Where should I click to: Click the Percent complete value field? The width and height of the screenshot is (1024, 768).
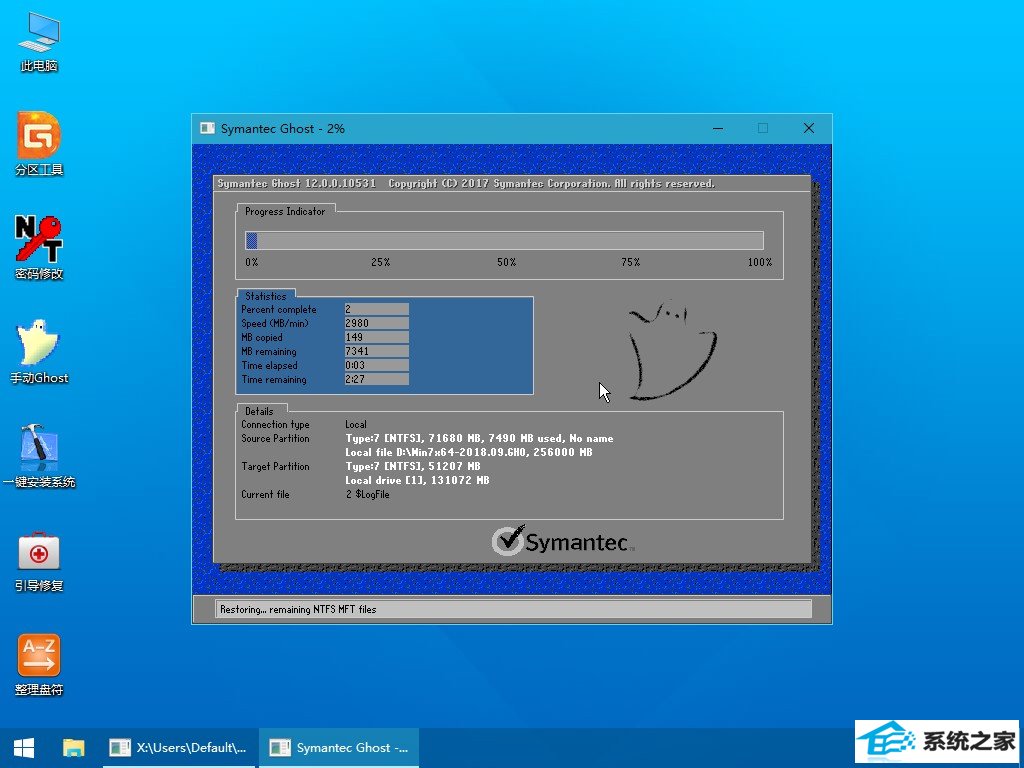[376, 310]
